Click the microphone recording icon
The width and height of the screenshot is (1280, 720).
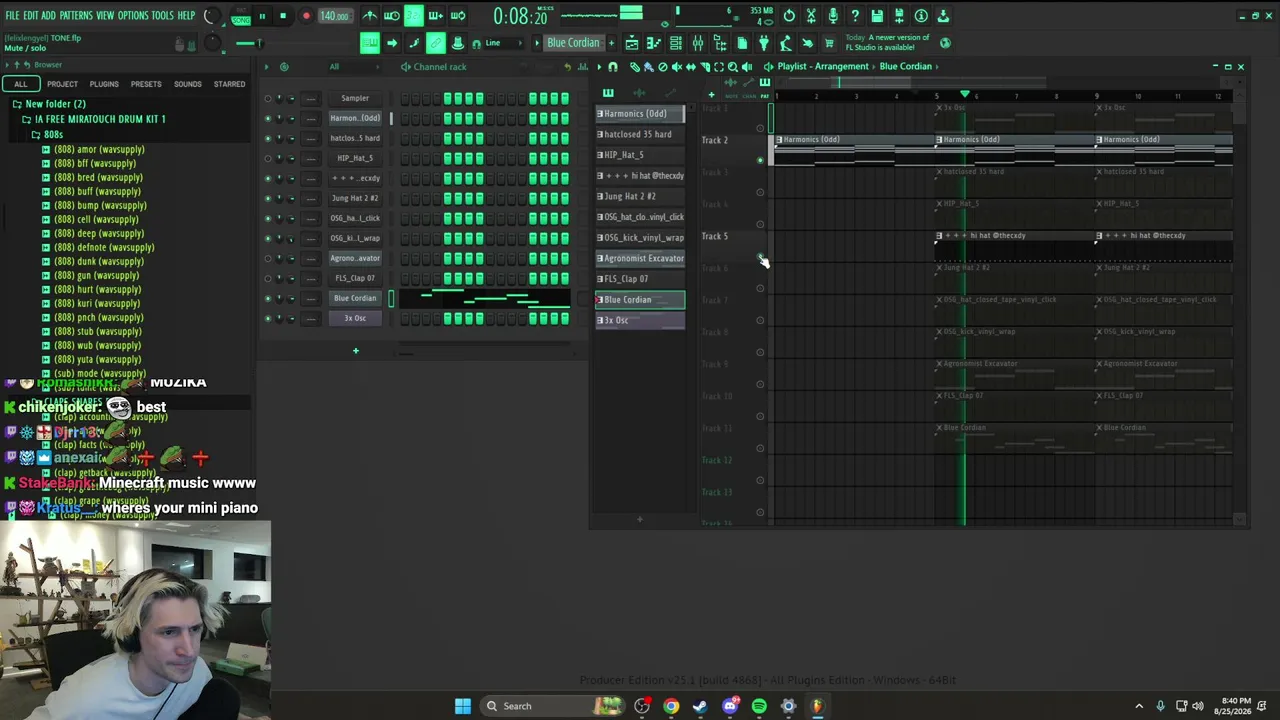click(x=833, y=16)
